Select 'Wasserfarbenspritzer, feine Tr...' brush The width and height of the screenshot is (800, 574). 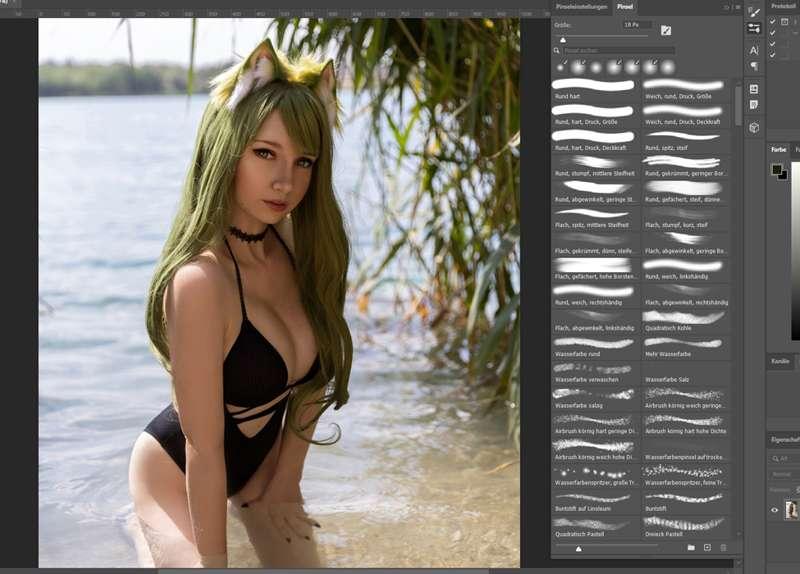tap(685, 476)
